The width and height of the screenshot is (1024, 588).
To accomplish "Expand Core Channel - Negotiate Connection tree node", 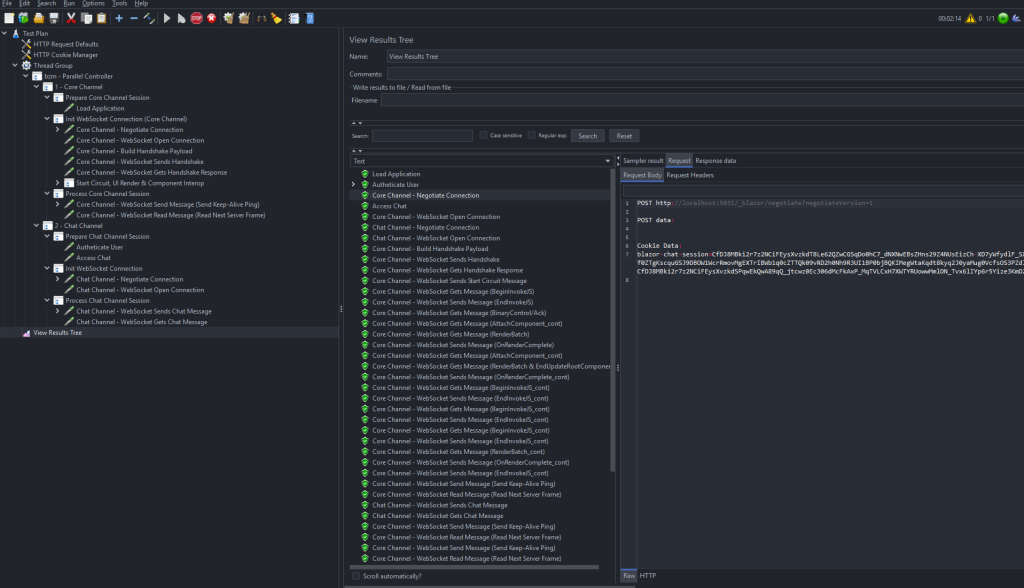I will coord(58,129).
